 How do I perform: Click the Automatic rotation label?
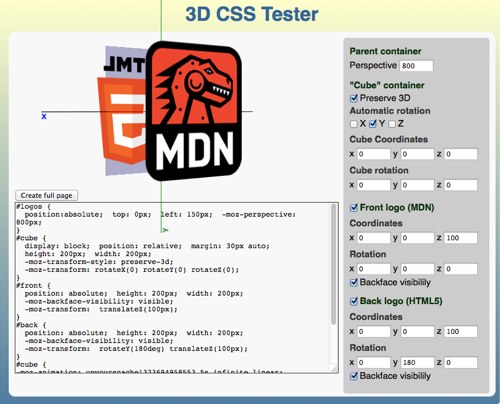390,111
